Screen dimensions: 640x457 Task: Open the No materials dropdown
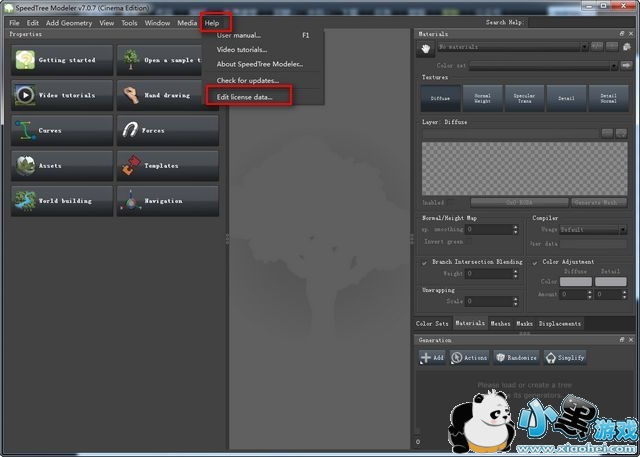point(513,47)
